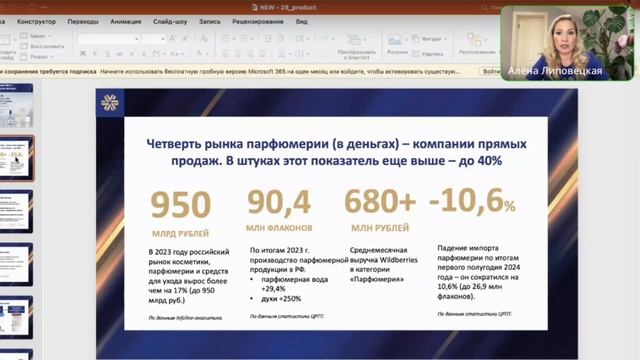640x360 pixels.
Task: Click the 90,4 figure on slide
Action: [279, 202]
